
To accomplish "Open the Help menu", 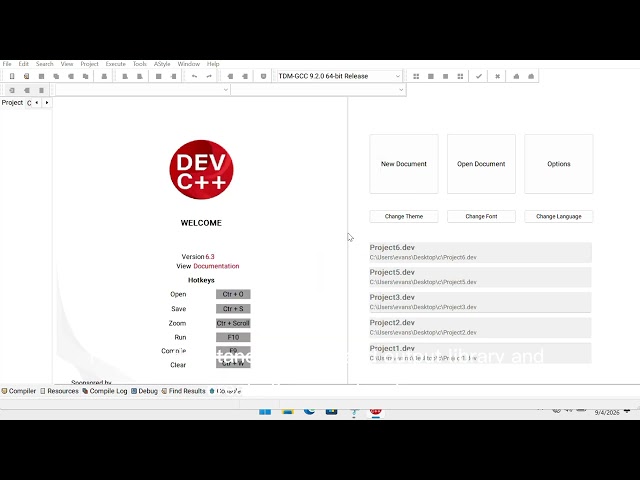I will [213, 64].
